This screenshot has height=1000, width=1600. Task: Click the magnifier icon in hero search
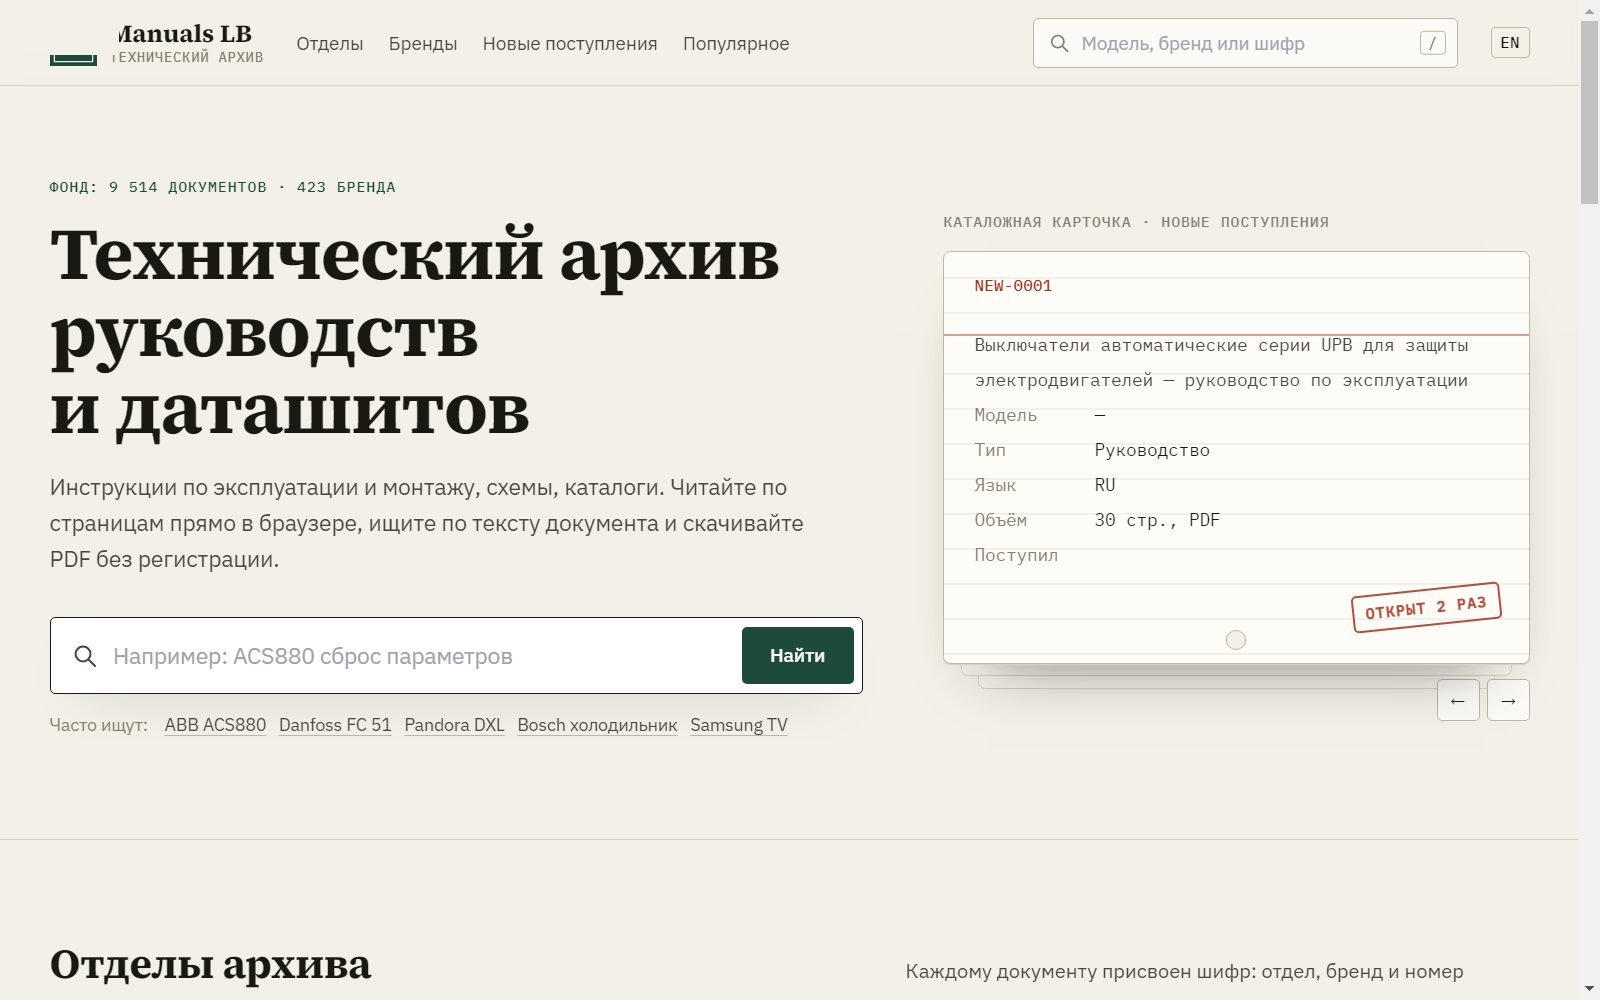(86, 656)
